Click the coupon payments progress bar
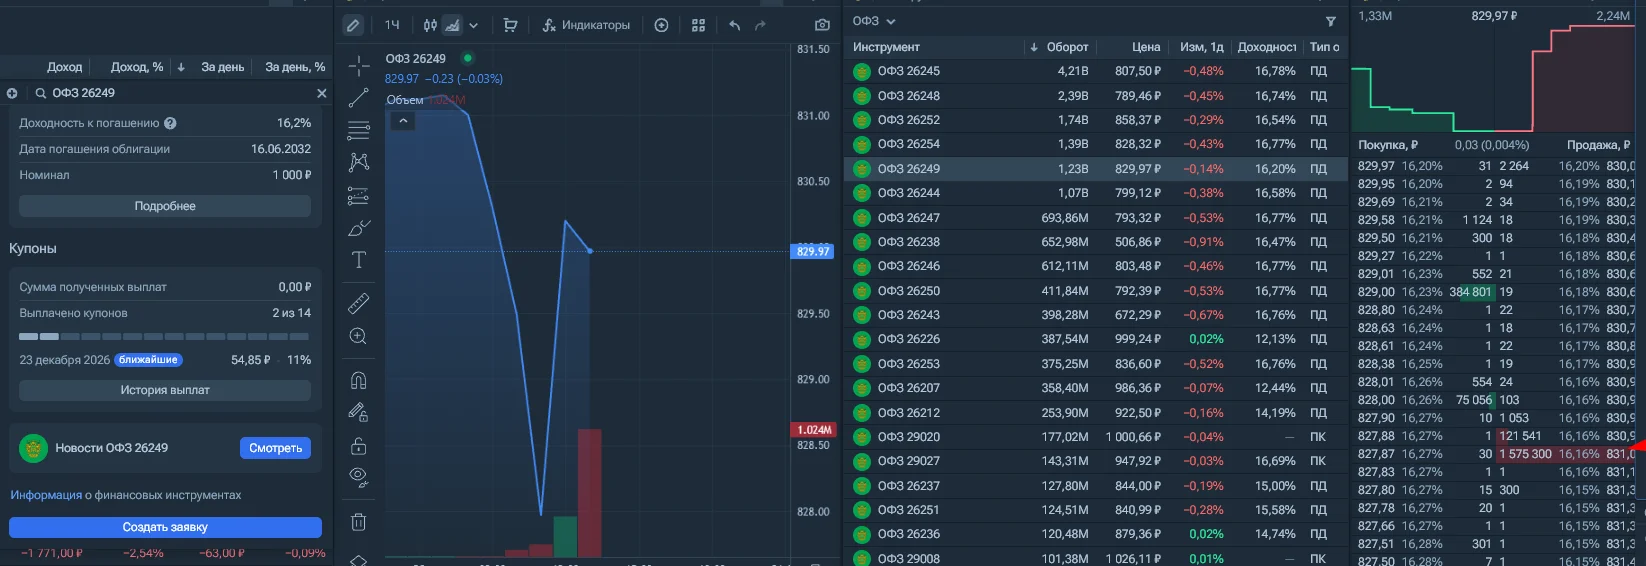The image size is (1646, 566). [x=165, y=337]
